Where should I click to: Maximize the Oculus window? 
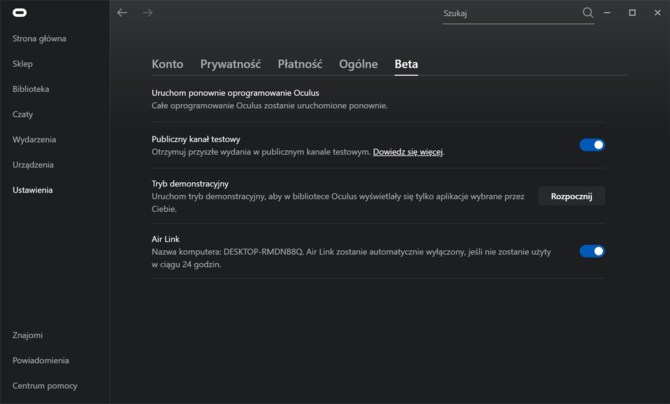(x=632, y=13)
